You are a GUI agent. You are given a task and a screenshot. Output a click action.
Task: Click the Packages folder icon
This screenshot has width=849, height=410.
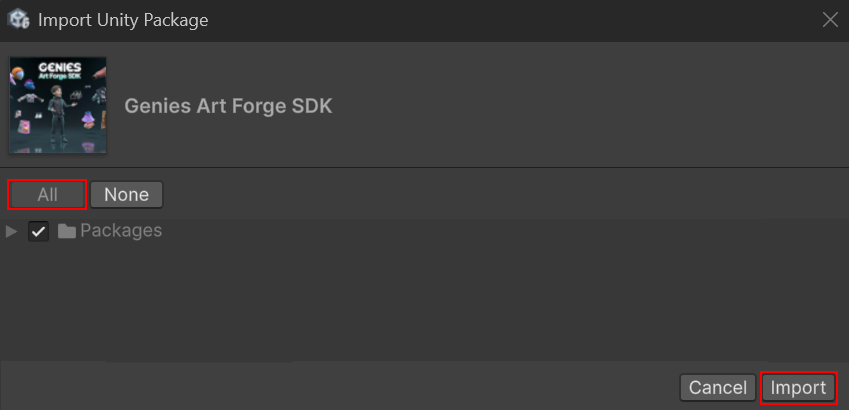coord(67,232)
